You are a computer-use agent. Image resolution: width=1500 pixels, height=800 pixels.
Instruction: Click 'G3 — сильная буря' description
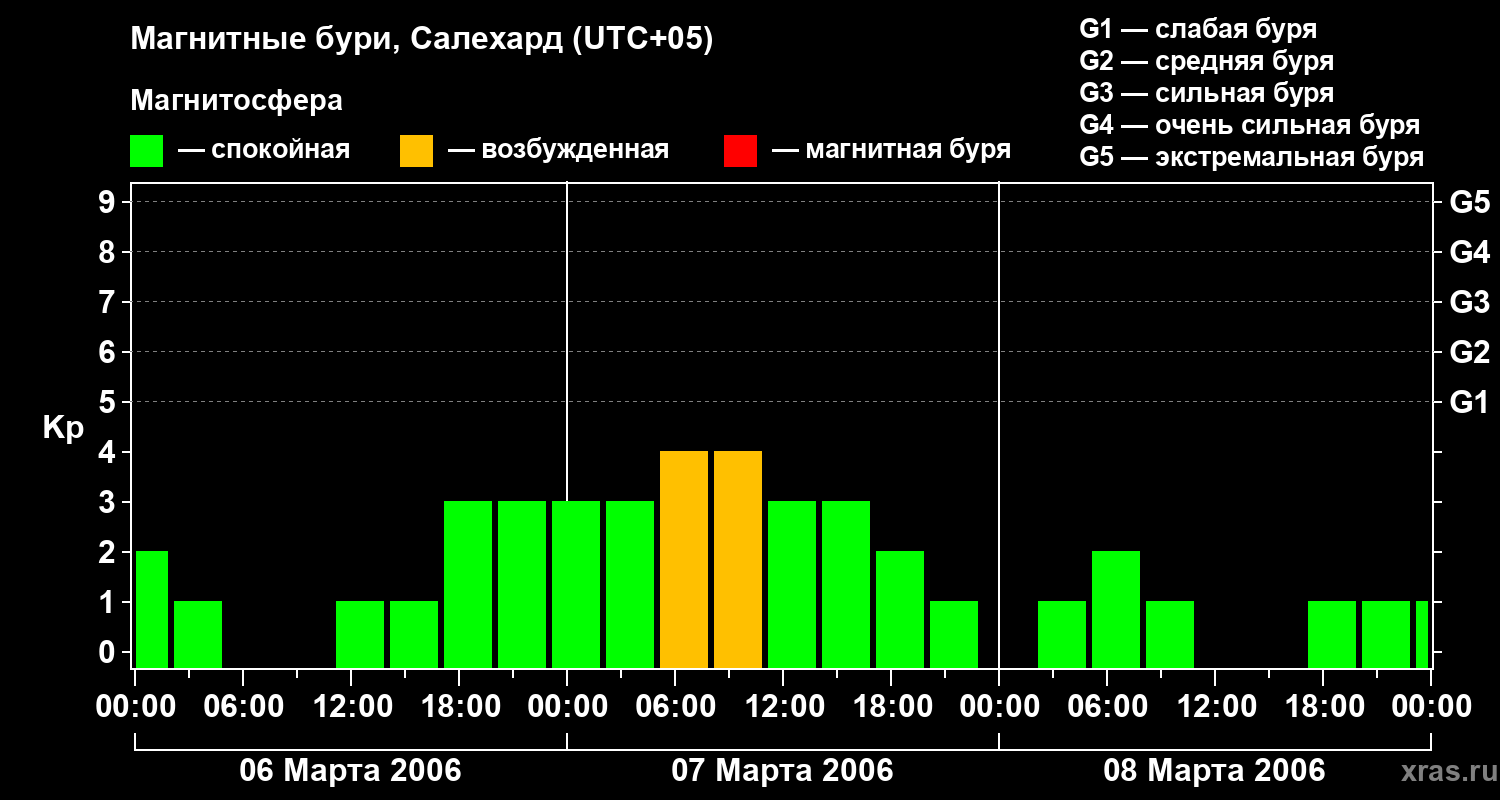(x=1206, y=93)
